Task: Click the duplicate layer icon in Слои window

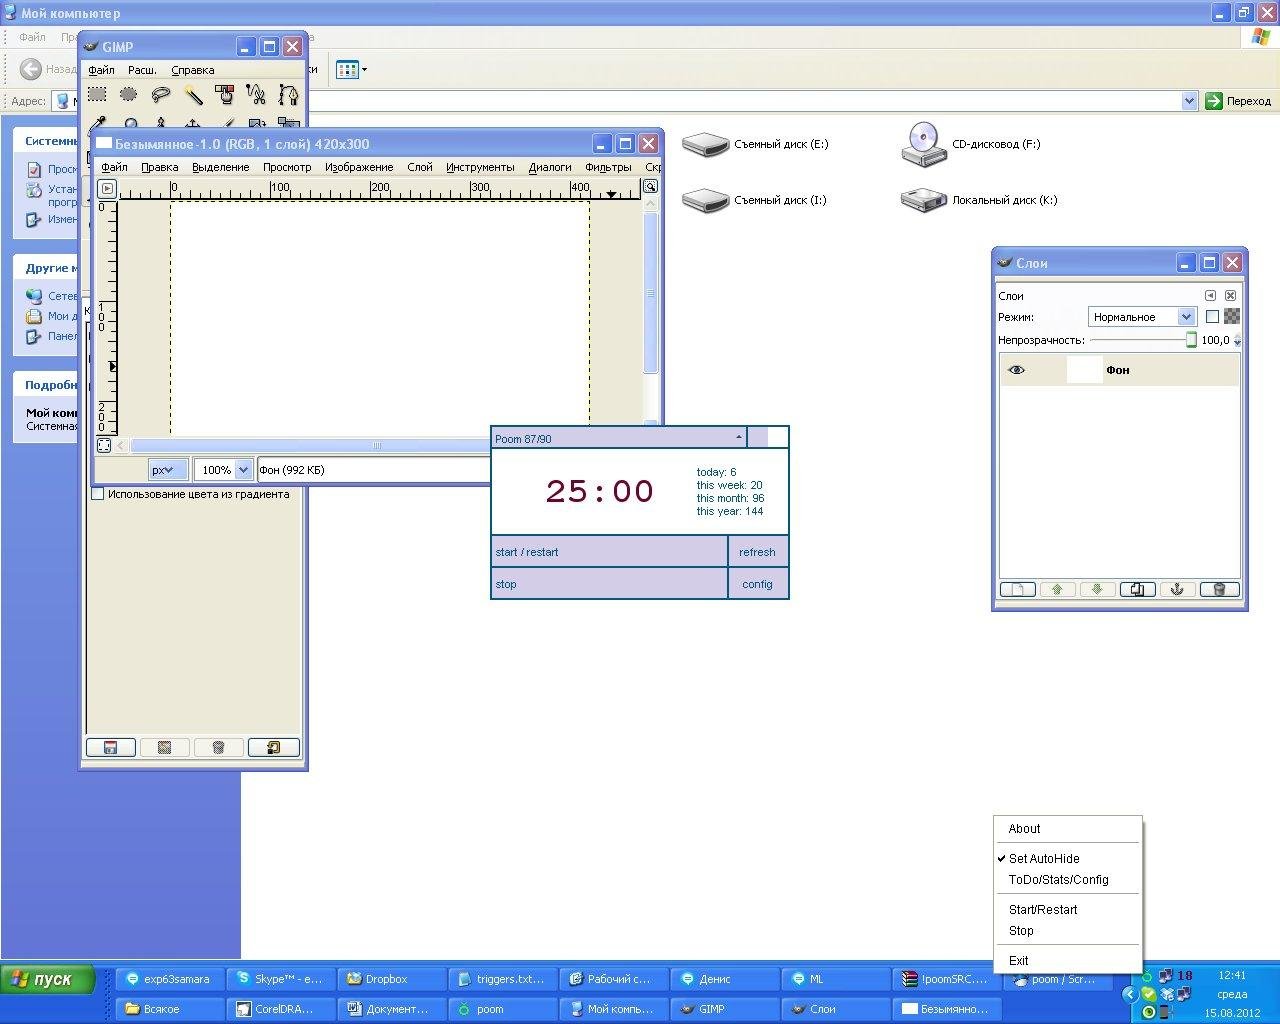Action: pos(1137,589)
